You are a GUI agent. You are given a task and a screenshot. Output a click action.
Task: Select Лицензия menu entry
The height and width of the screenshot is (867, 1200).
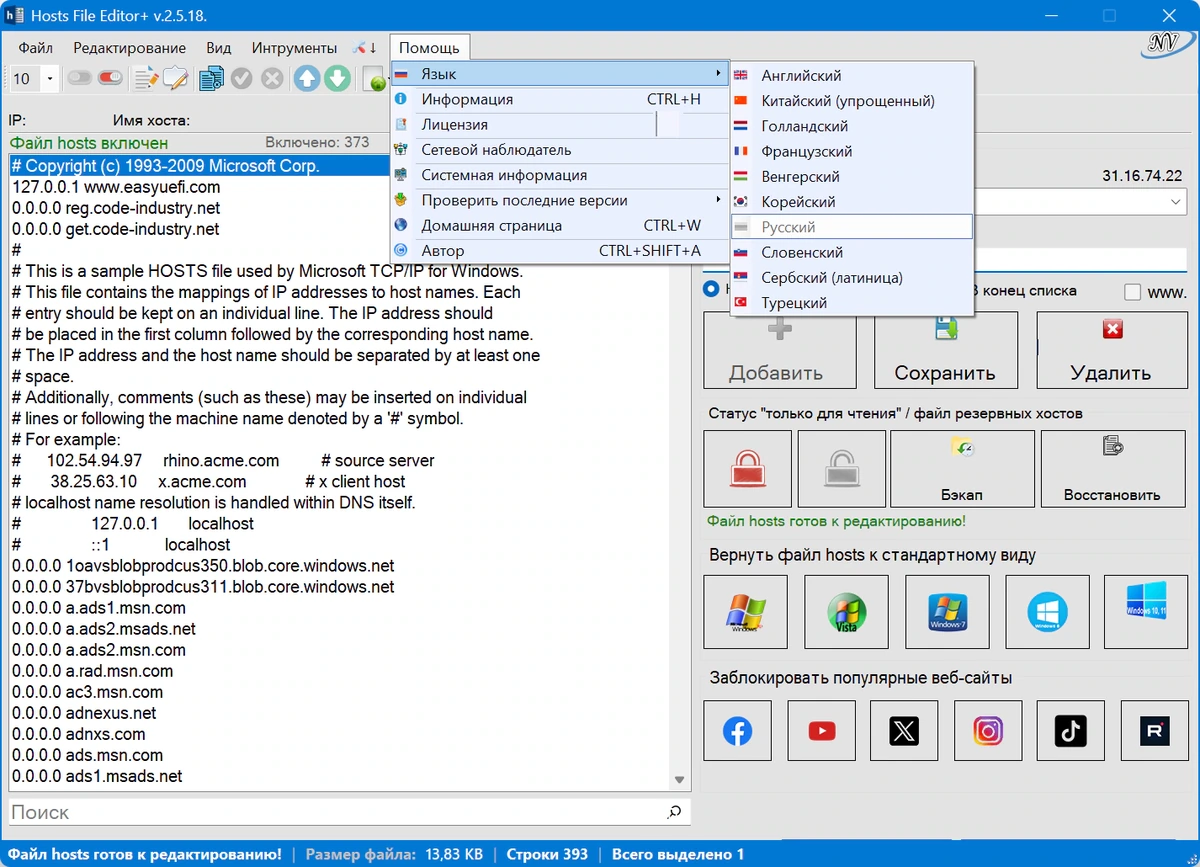(559, 124)
